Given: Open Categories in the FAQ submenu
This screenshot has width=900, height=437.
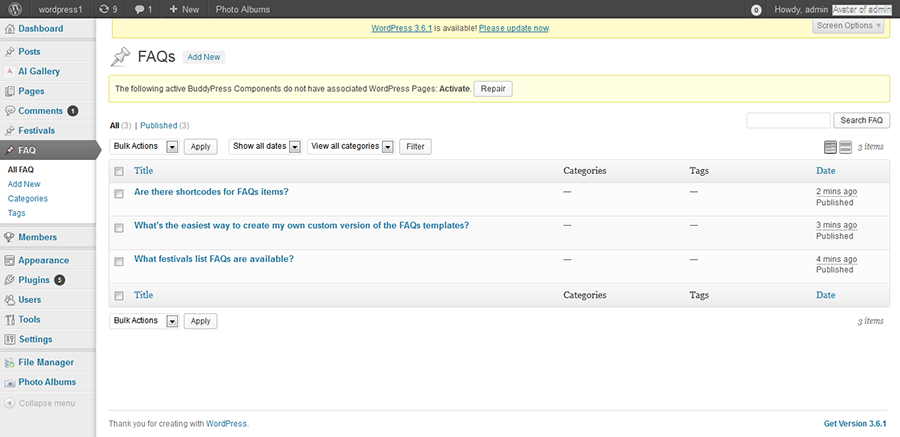Looking at the screenshot, I should (28, 199).
